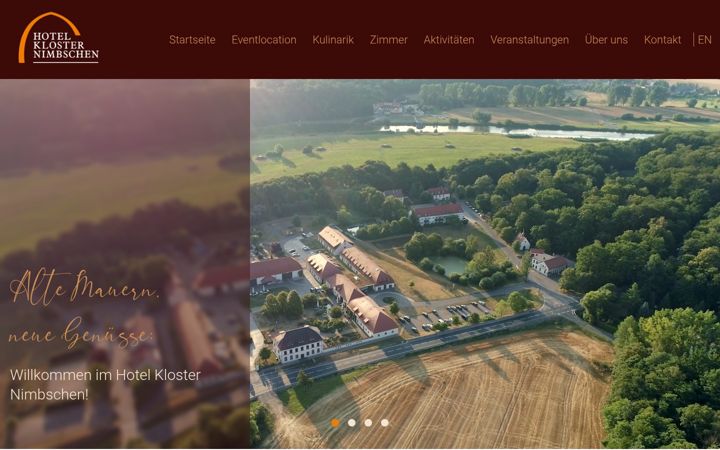720x450 pixels.
Task: Select the third slideshow dot
Action: click(x=368, y=423)
